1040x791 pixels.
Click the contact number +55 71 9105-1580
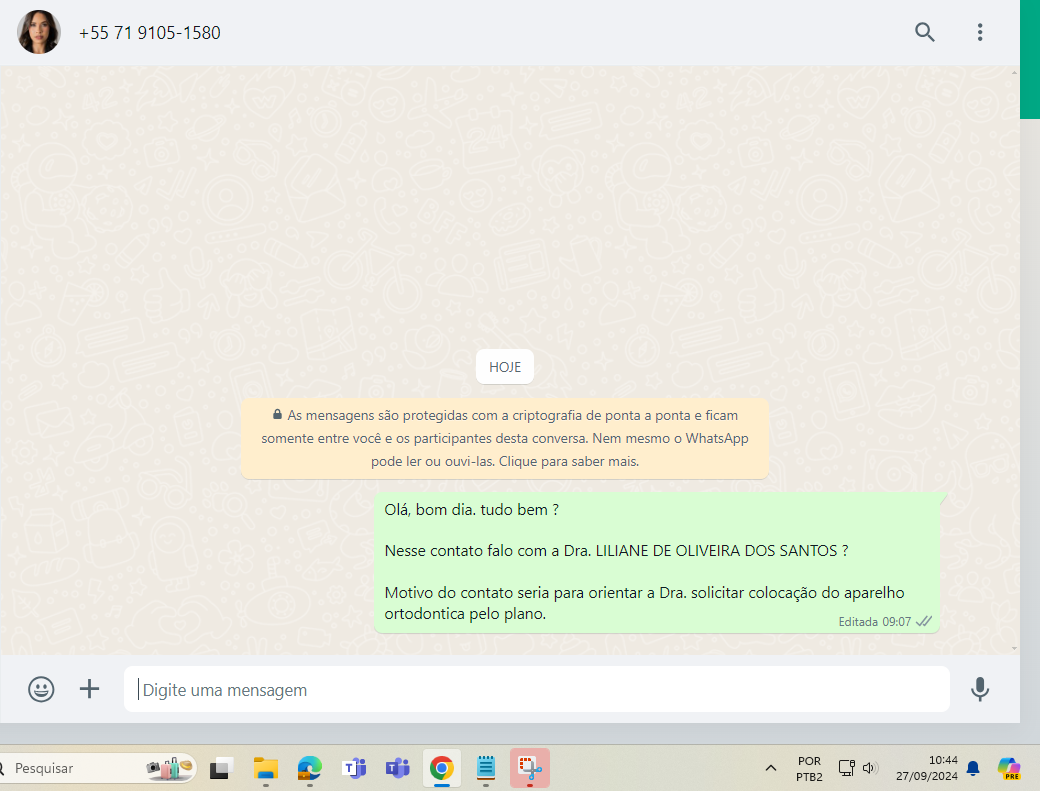[149, 32]
